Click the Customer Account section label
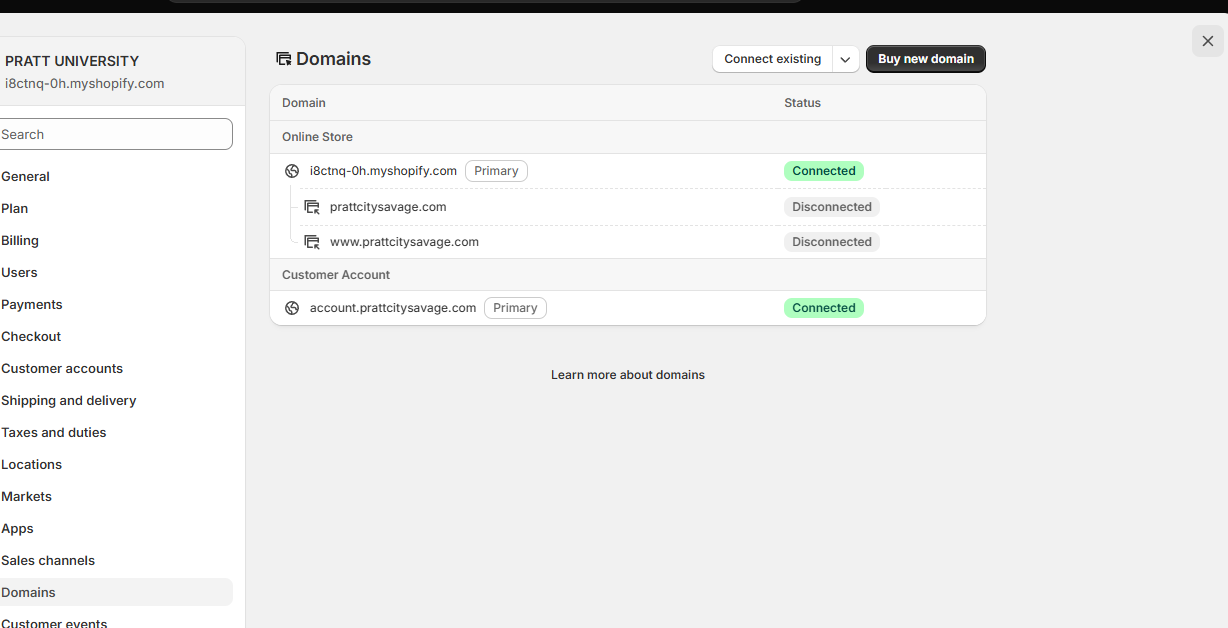1228x628 pixels. coord(336,275)
